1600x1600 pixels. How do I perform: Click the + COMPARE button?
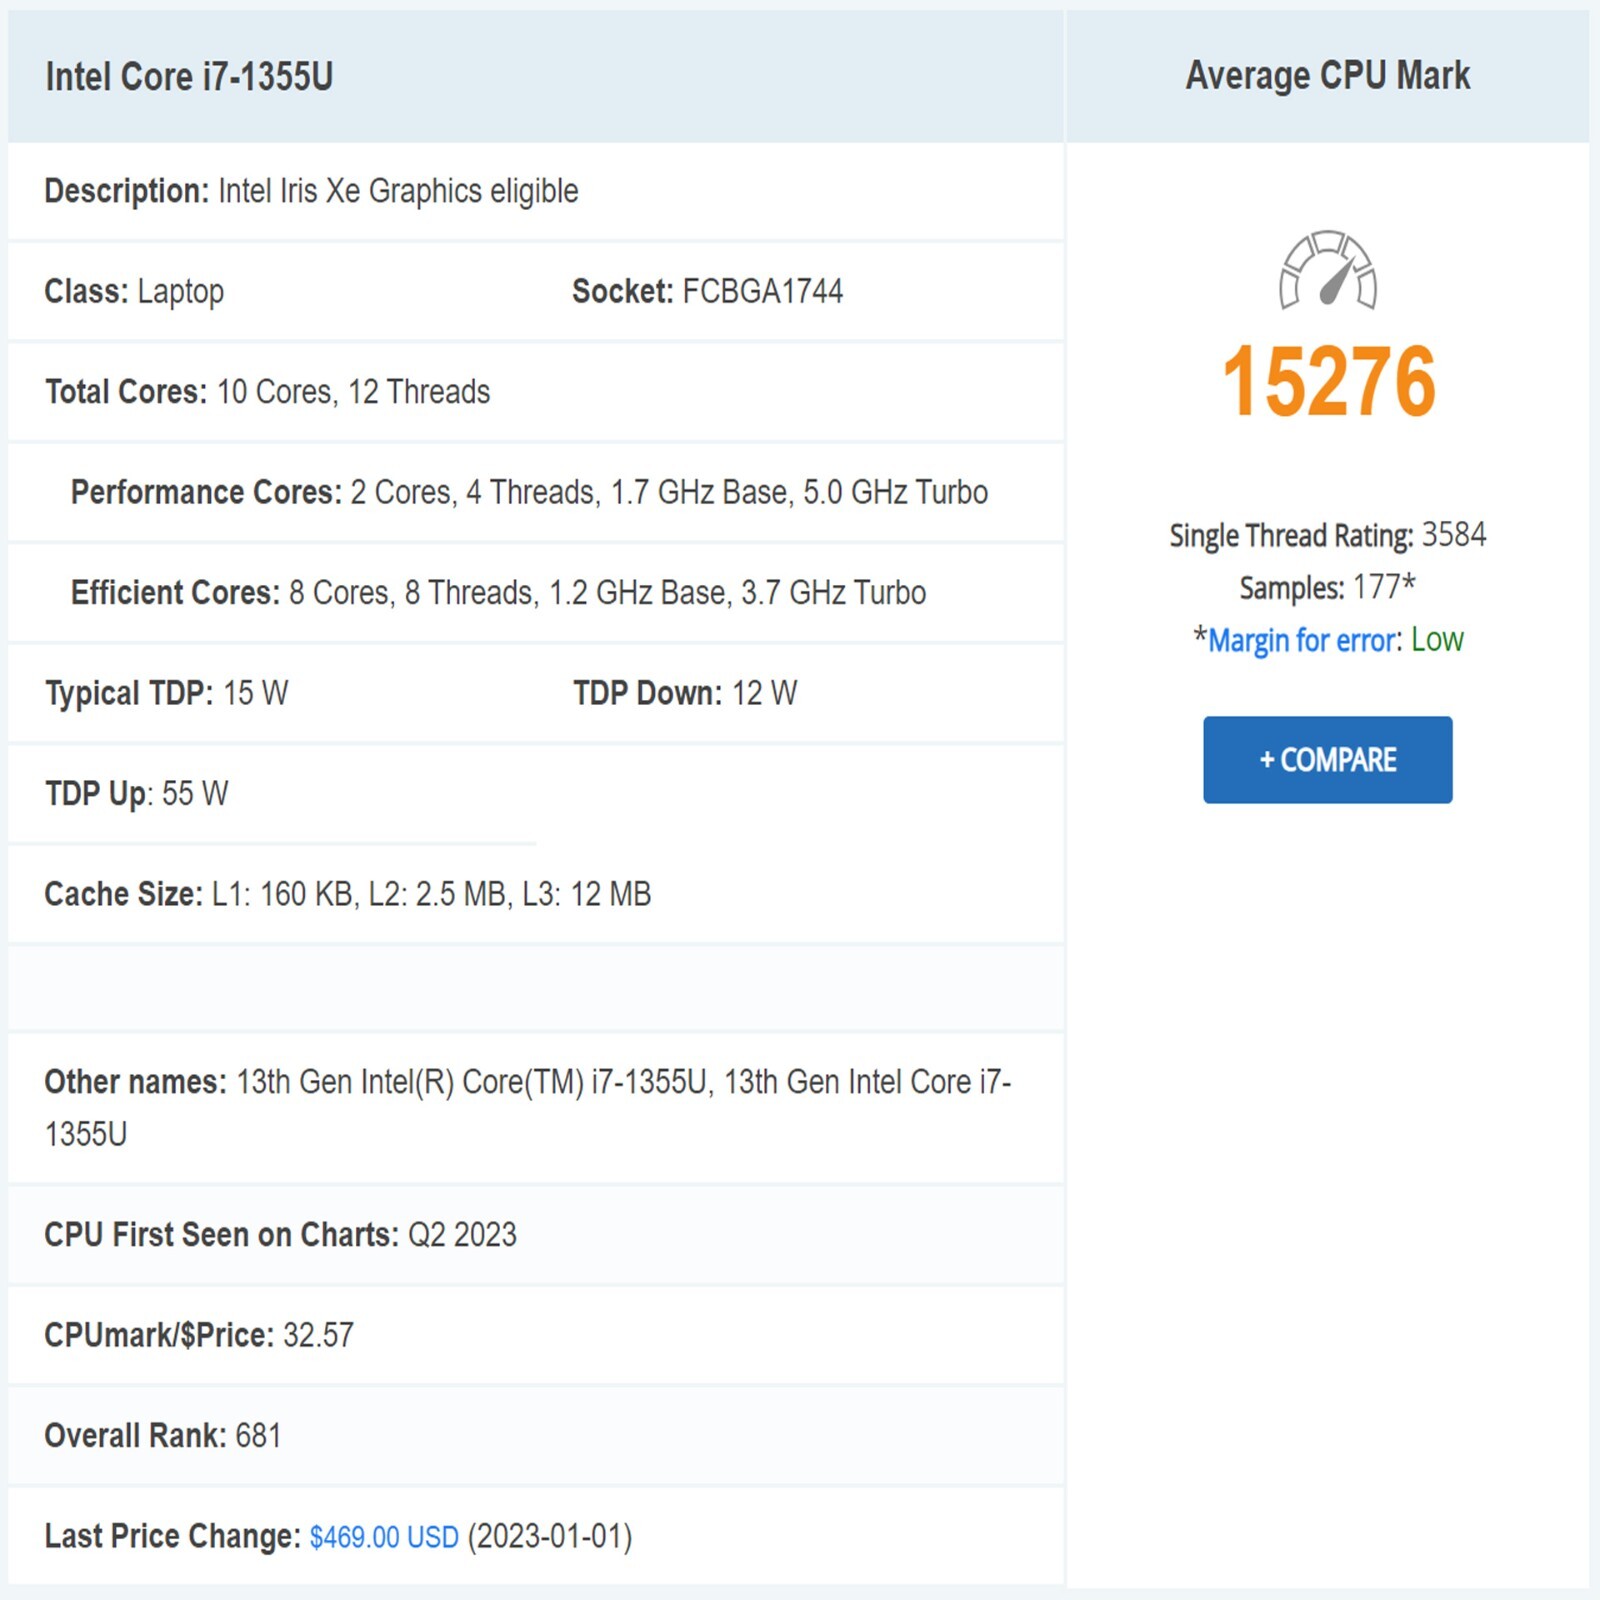pos(1327,759)
